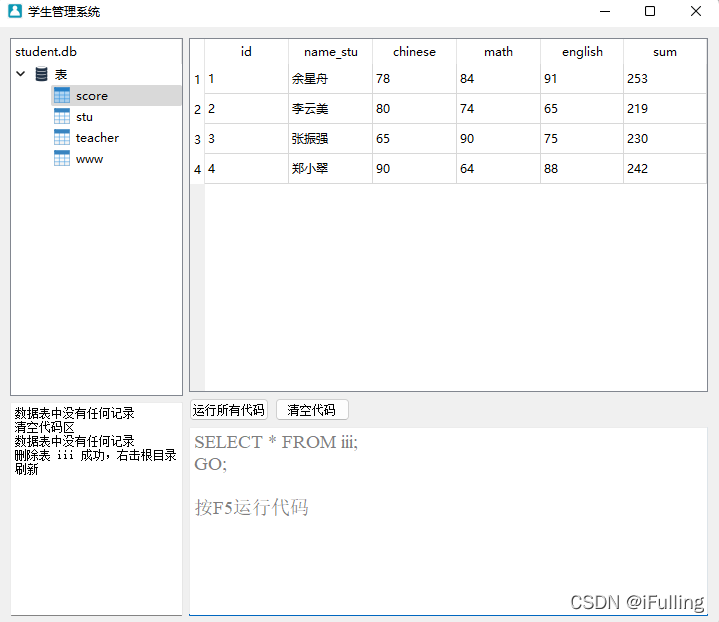Select row header number 3
This screenshot has width=719, height=622.
pos(197,139)
